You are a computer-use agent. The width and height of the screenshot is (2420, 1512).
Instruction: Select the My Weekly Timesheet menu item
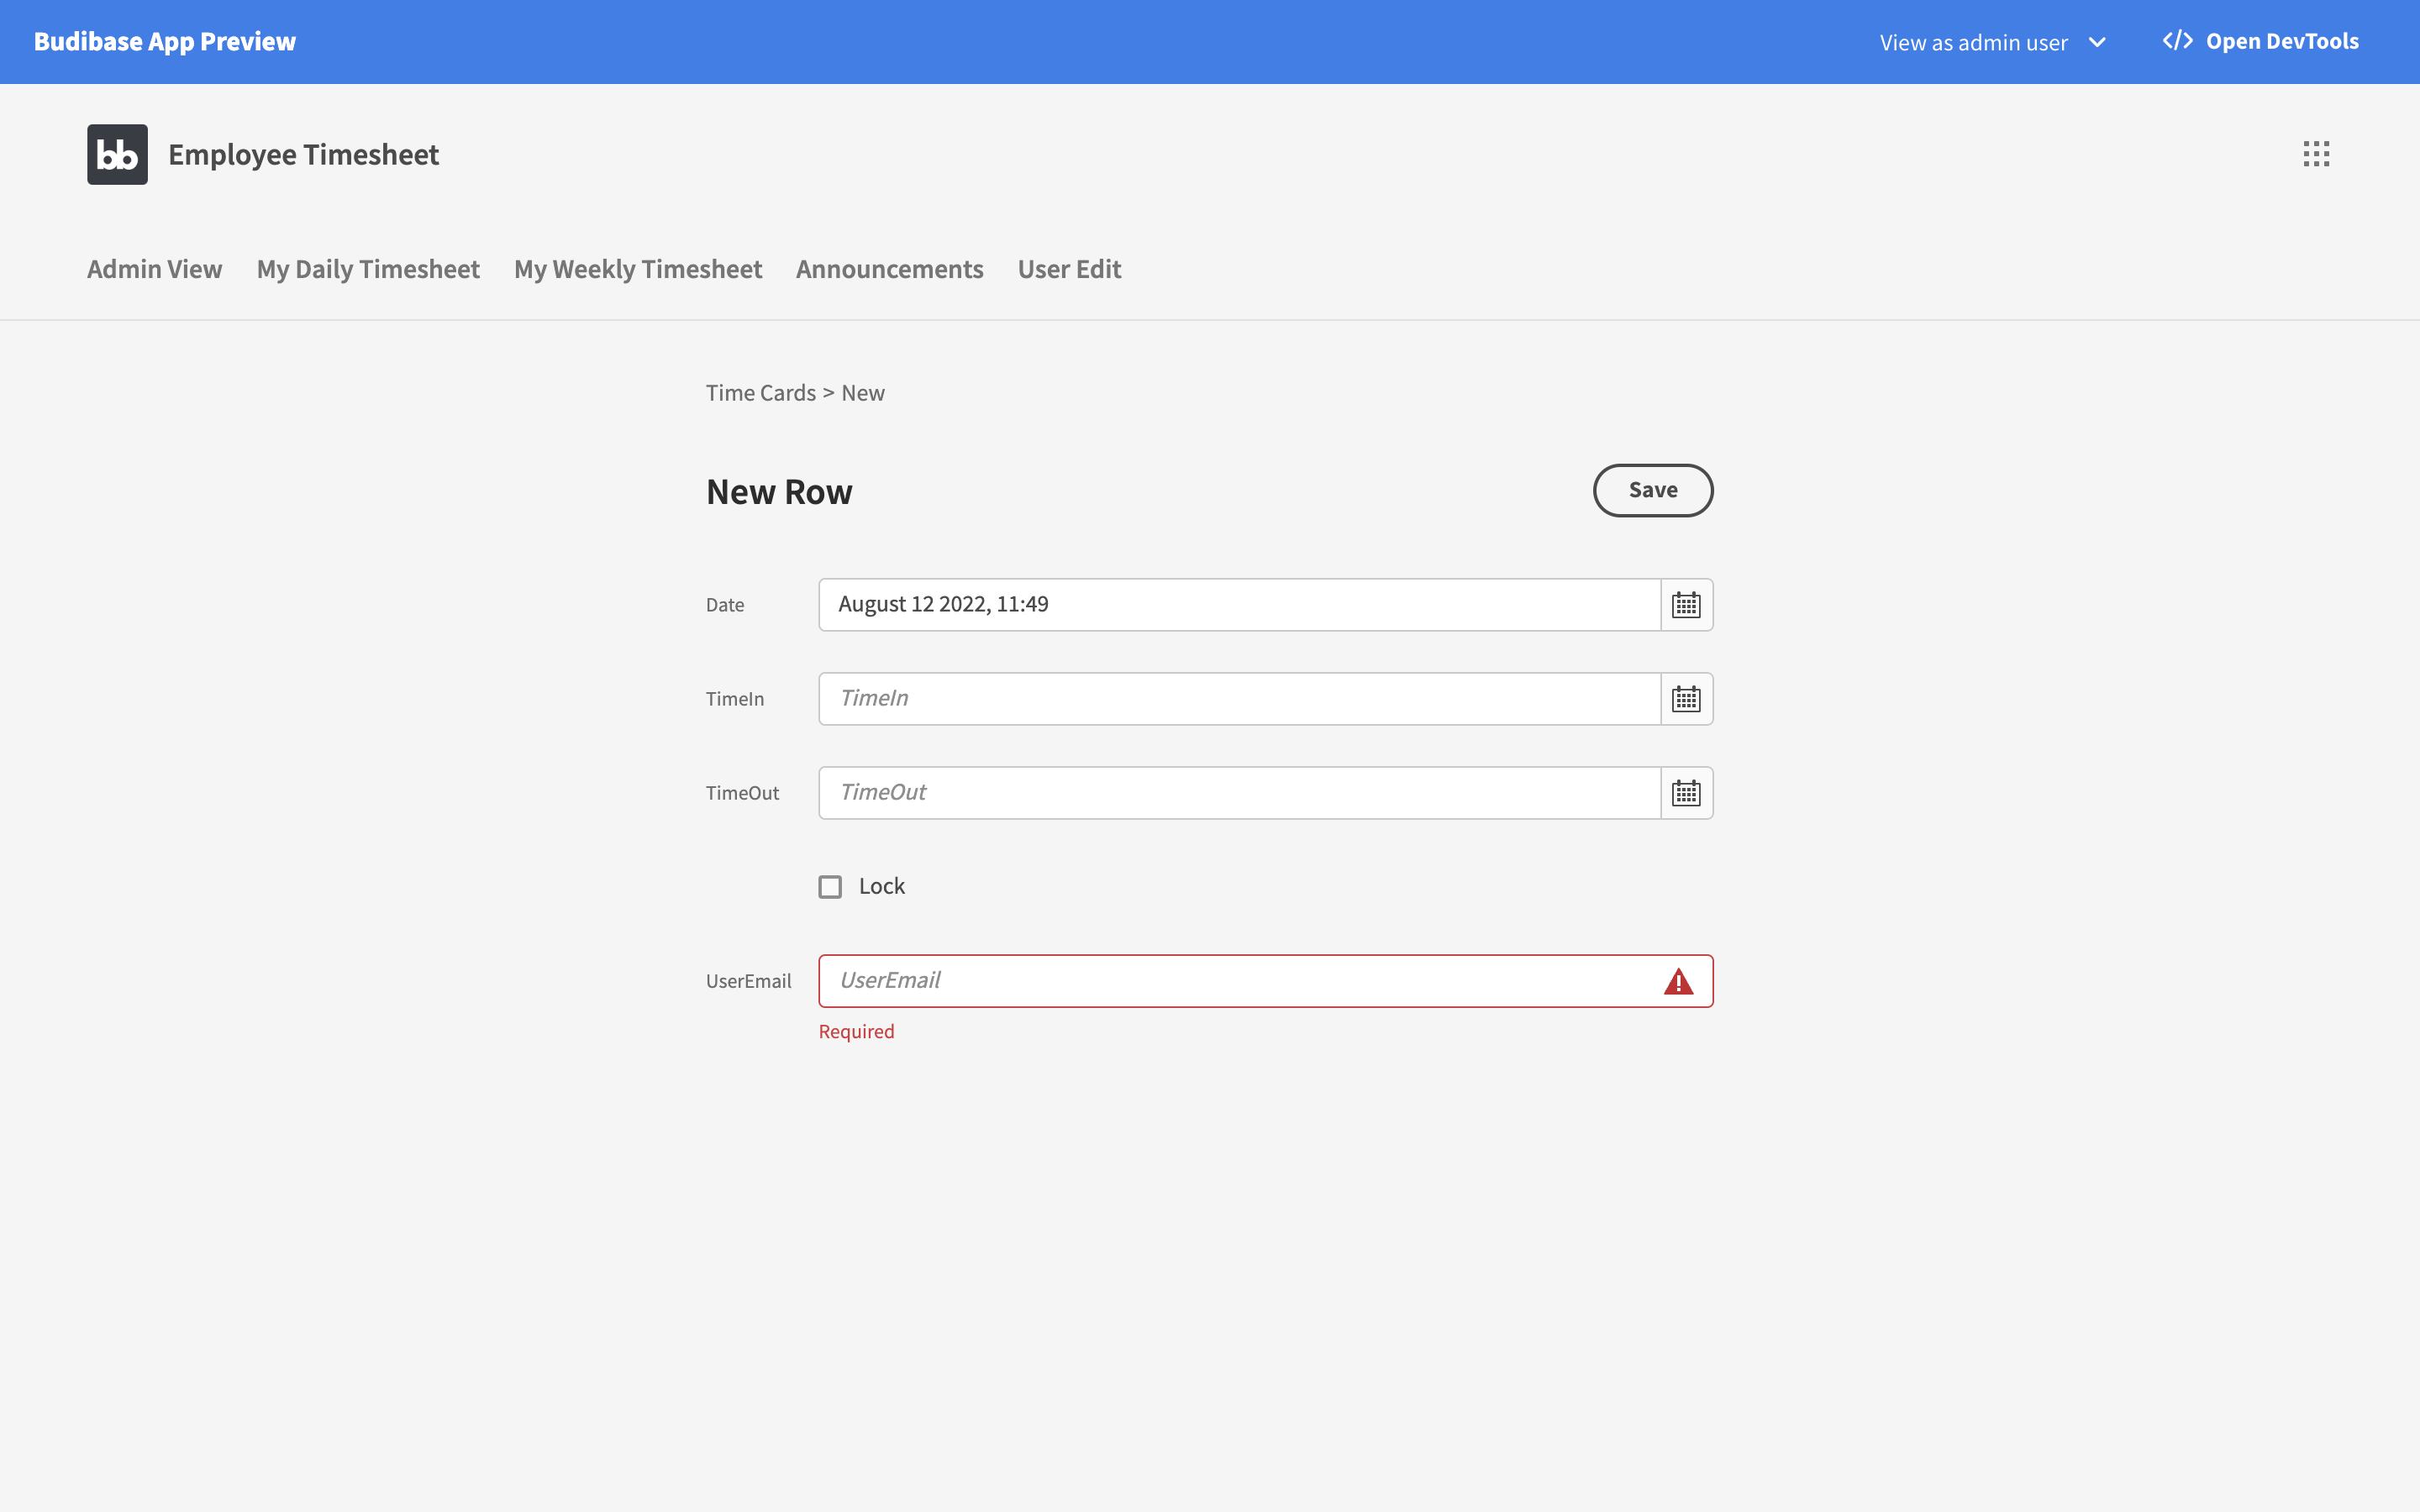[638, 269]
